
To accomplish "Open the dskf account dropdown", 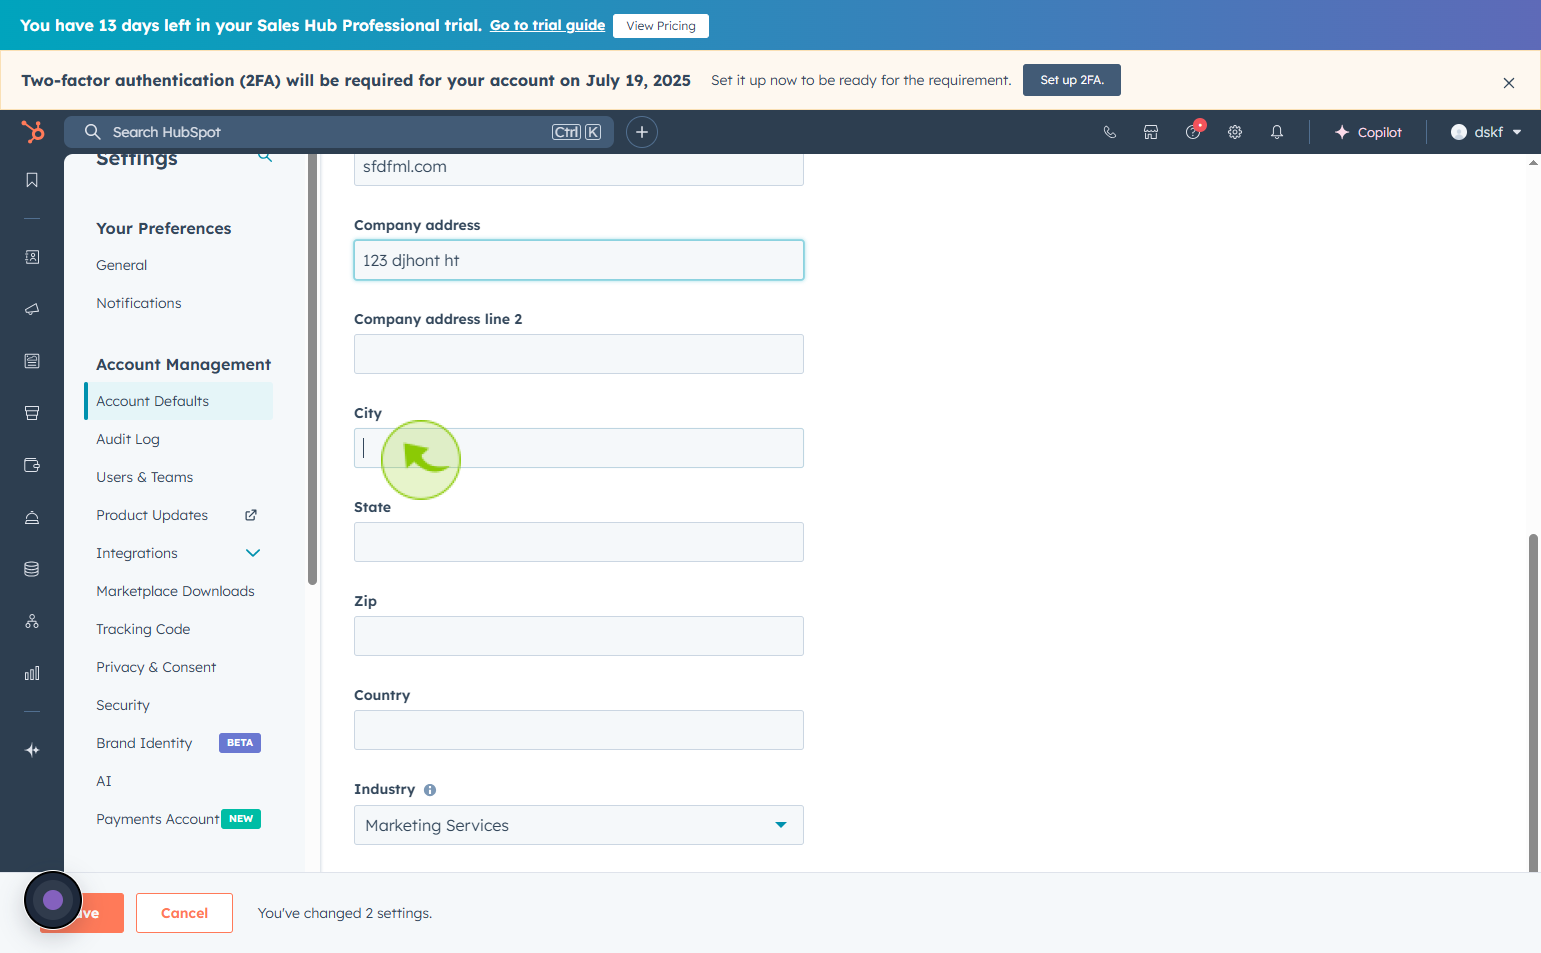I will click(x=1486, y=132).
